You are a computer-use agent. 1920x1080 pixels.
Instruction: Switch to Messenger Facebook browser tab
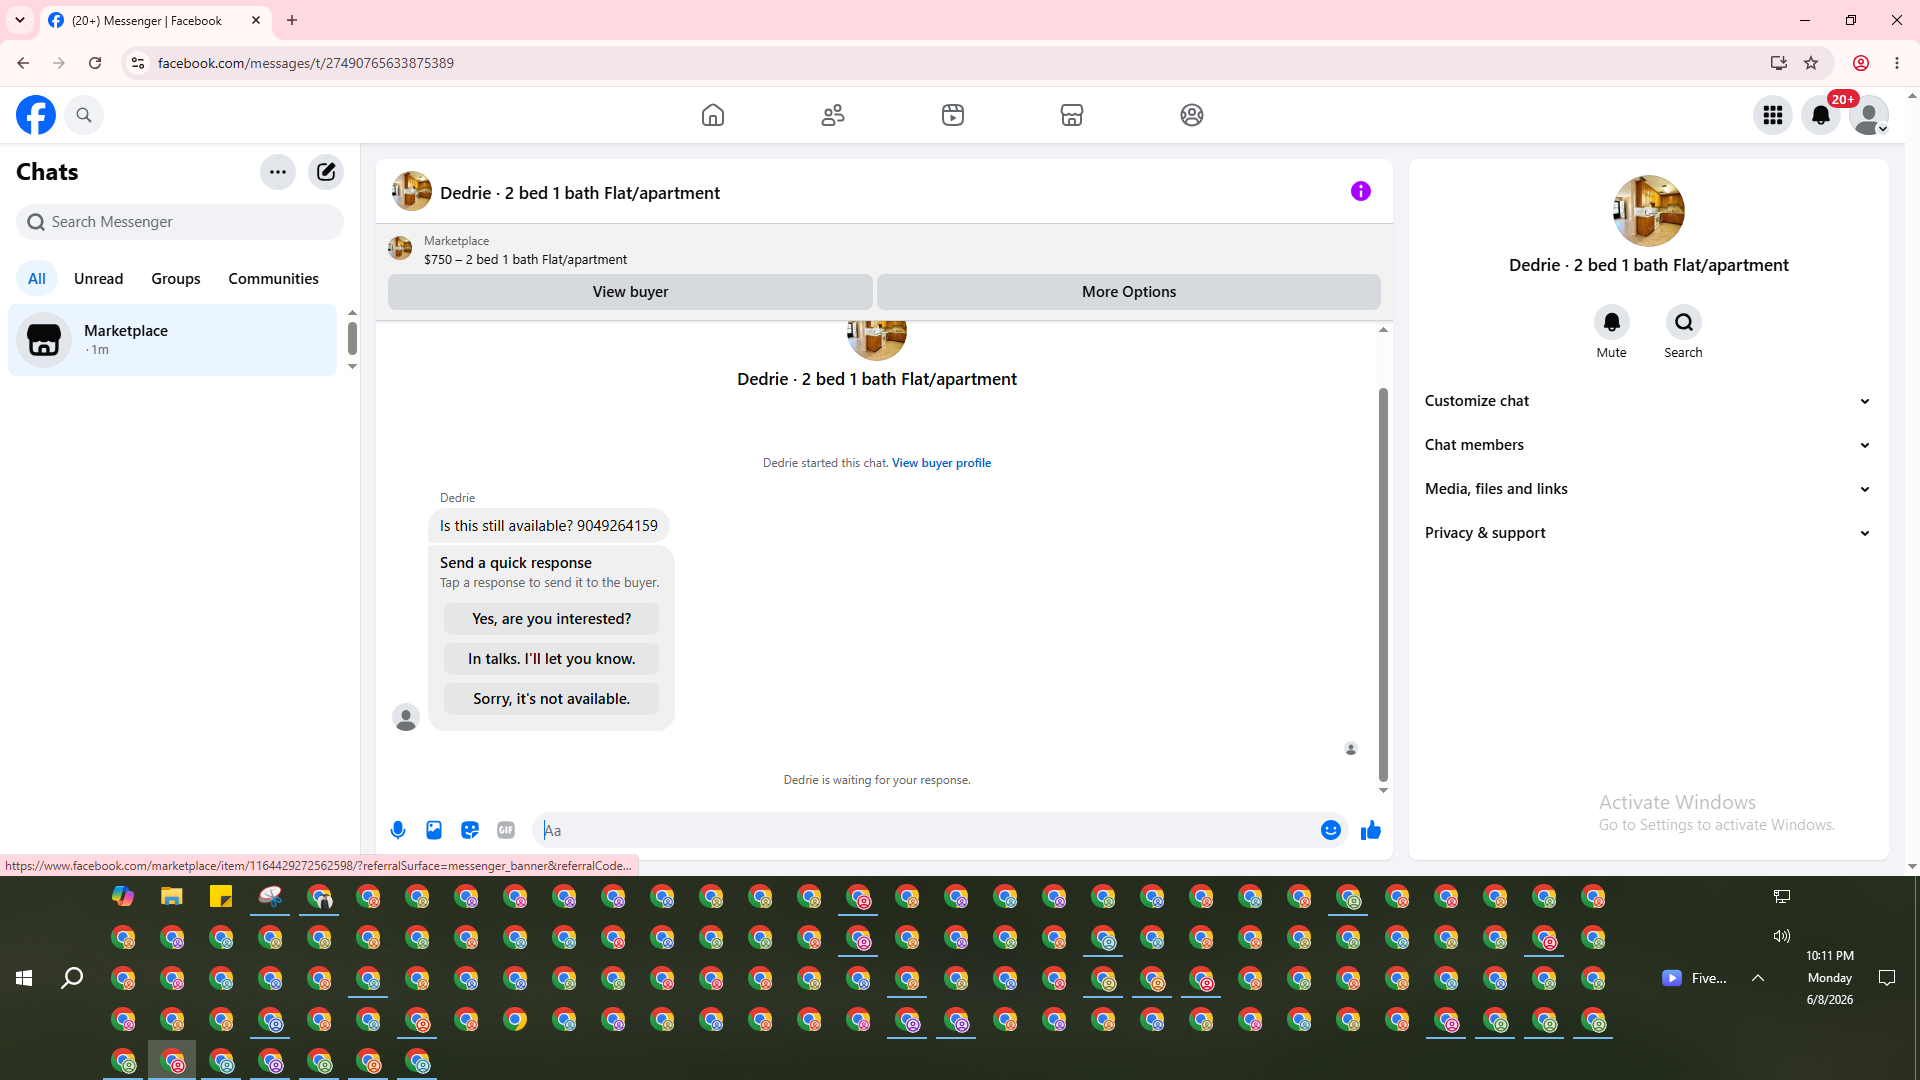155,20
